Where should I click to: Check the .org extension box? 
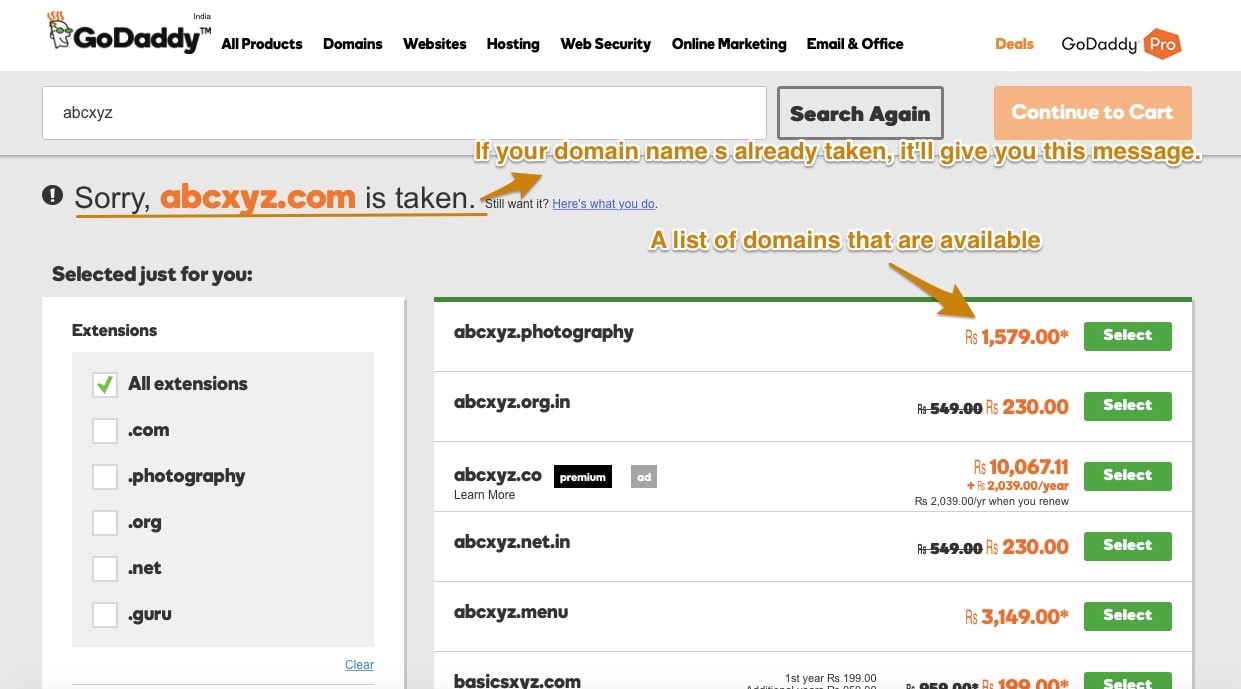point(105,522)
